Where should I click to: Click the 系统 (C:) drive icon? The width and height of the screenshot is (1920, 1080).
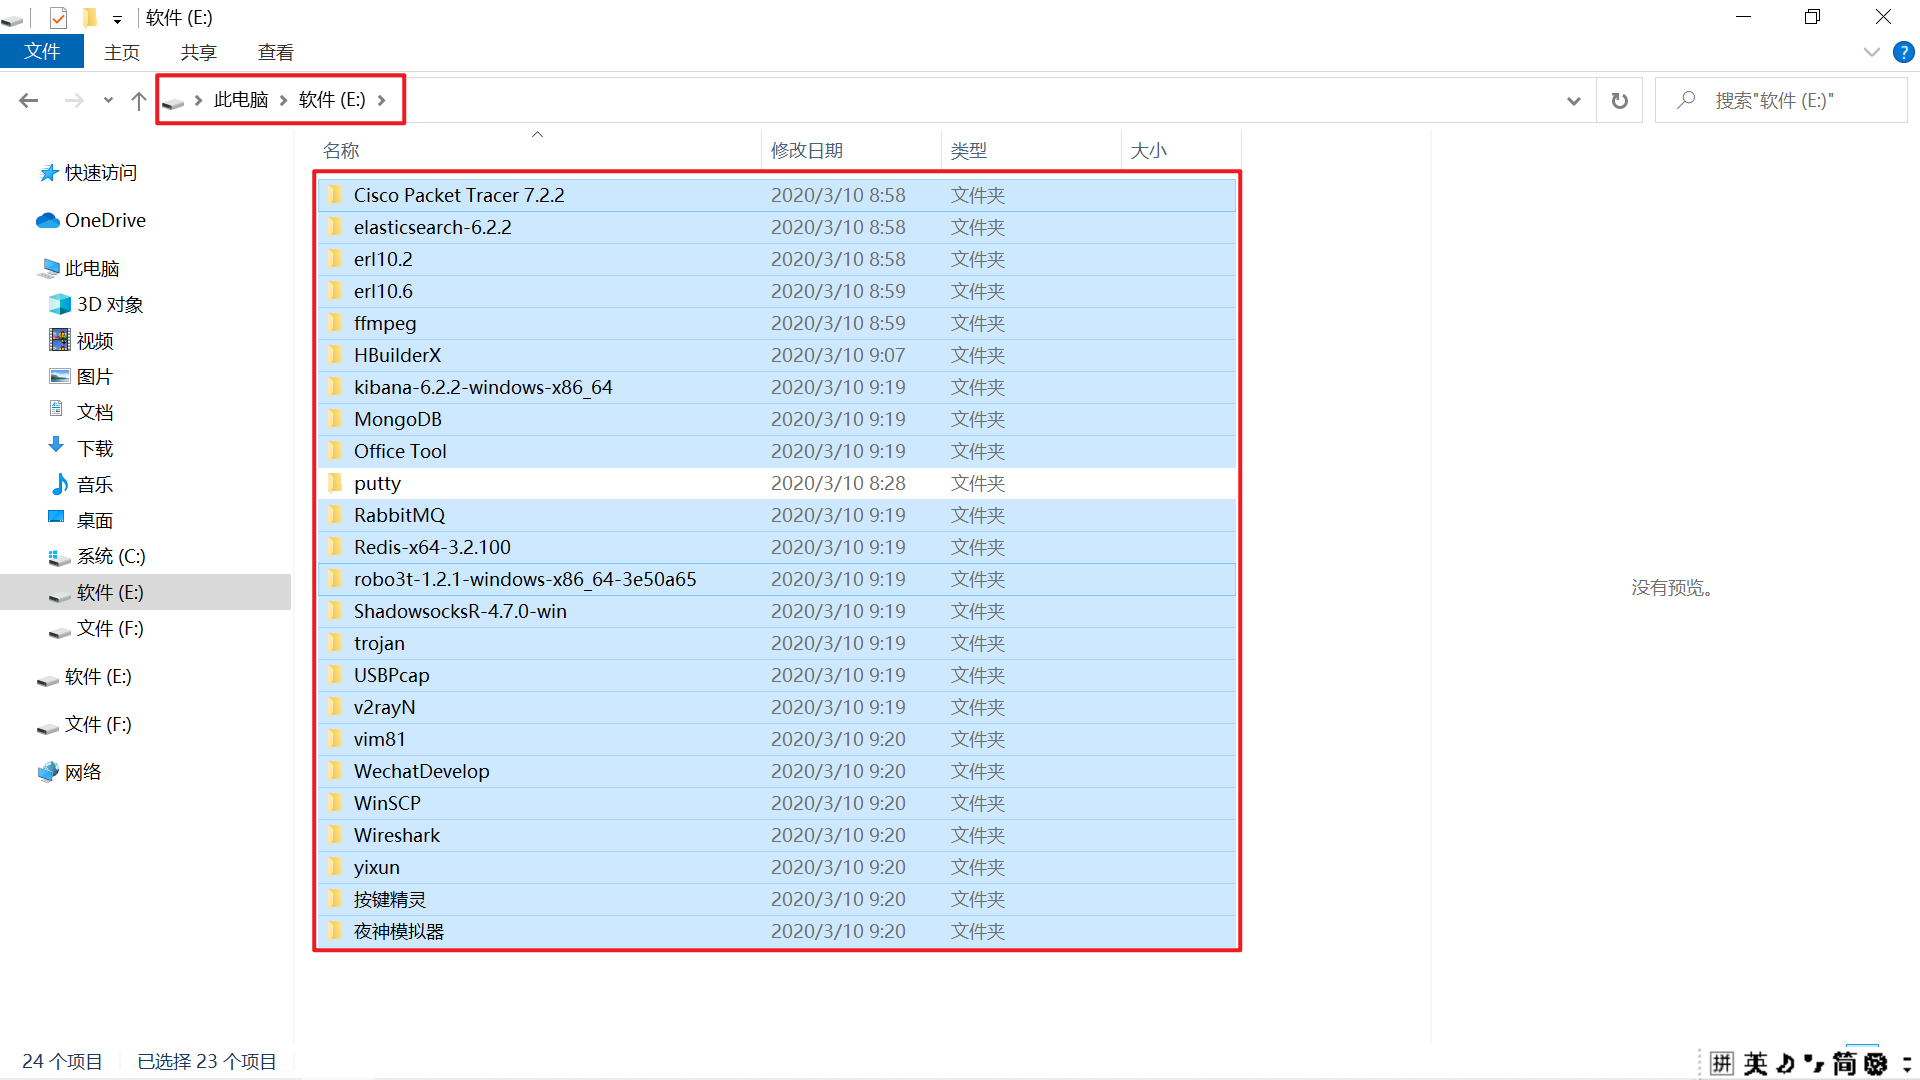[x=60, y=557]
